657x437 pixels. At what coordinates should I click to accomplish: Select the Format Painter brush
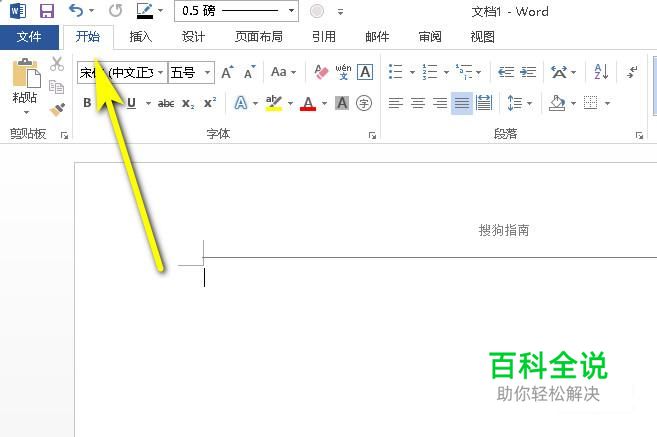[57, 109]
